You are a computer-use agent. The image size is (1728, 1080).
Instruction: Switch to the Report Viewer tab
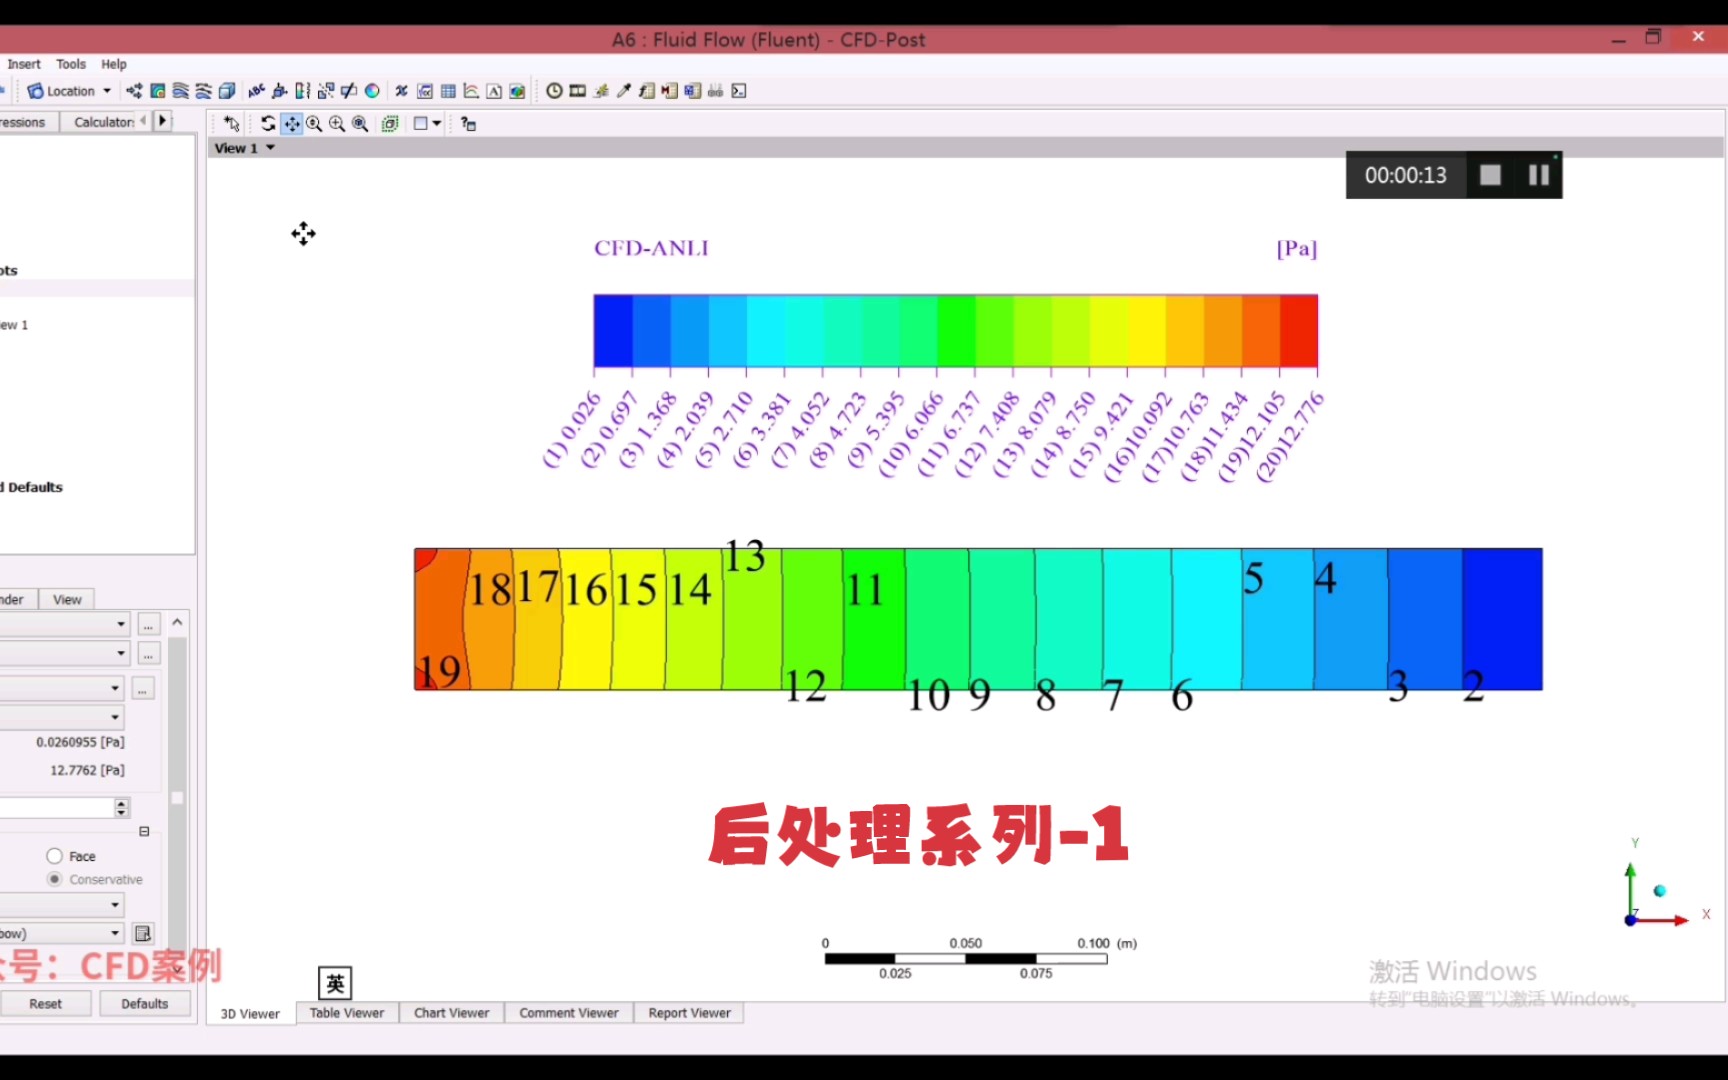click(x=690, y=1013)
